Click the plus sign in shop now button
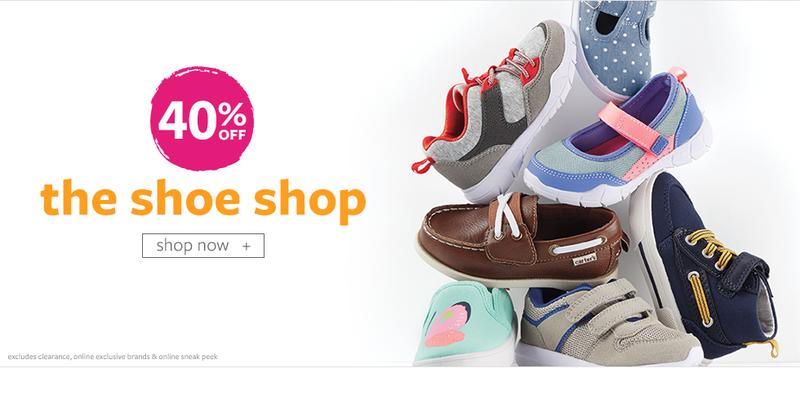Viewport: 800px width, 404px height. pyautogui.click(x=246, y=246)
